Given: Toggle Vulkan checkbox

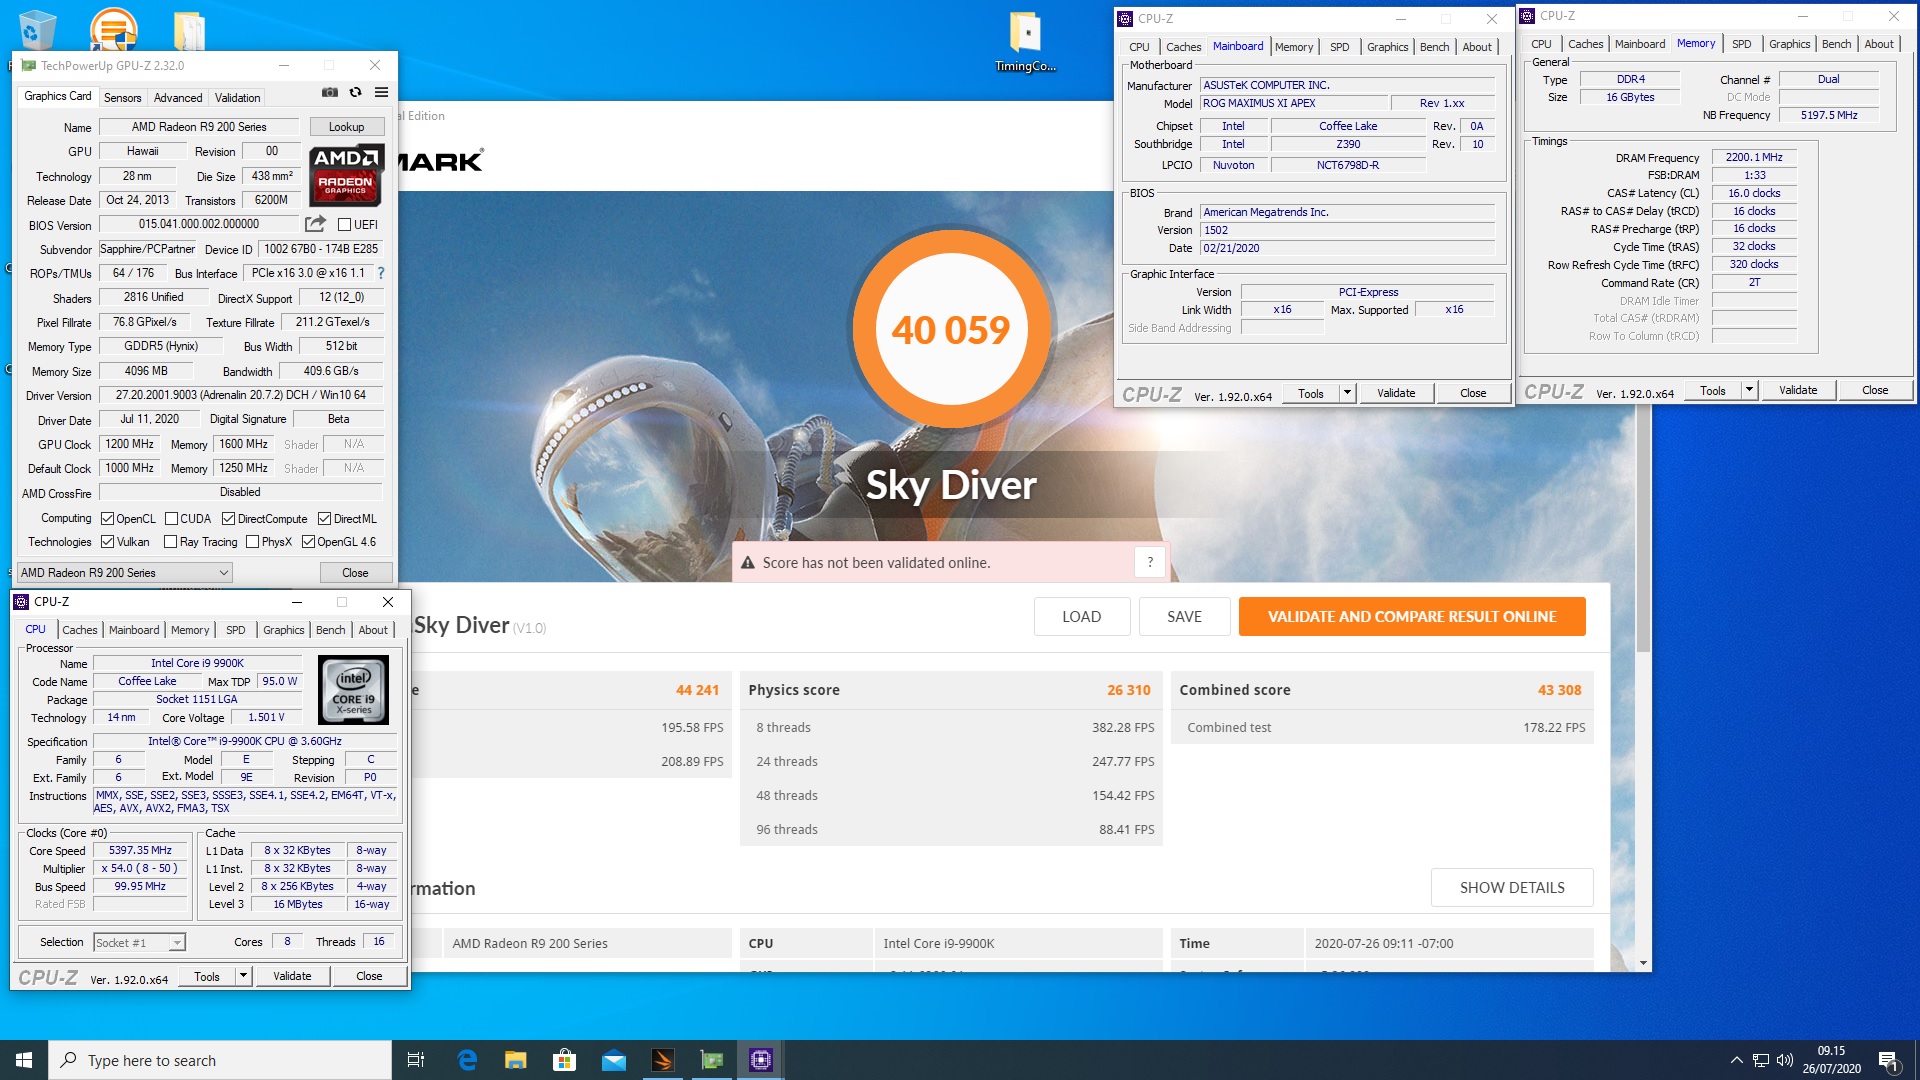Looking at the screenshot, I should pyautogui.click(x=108, y=542).
